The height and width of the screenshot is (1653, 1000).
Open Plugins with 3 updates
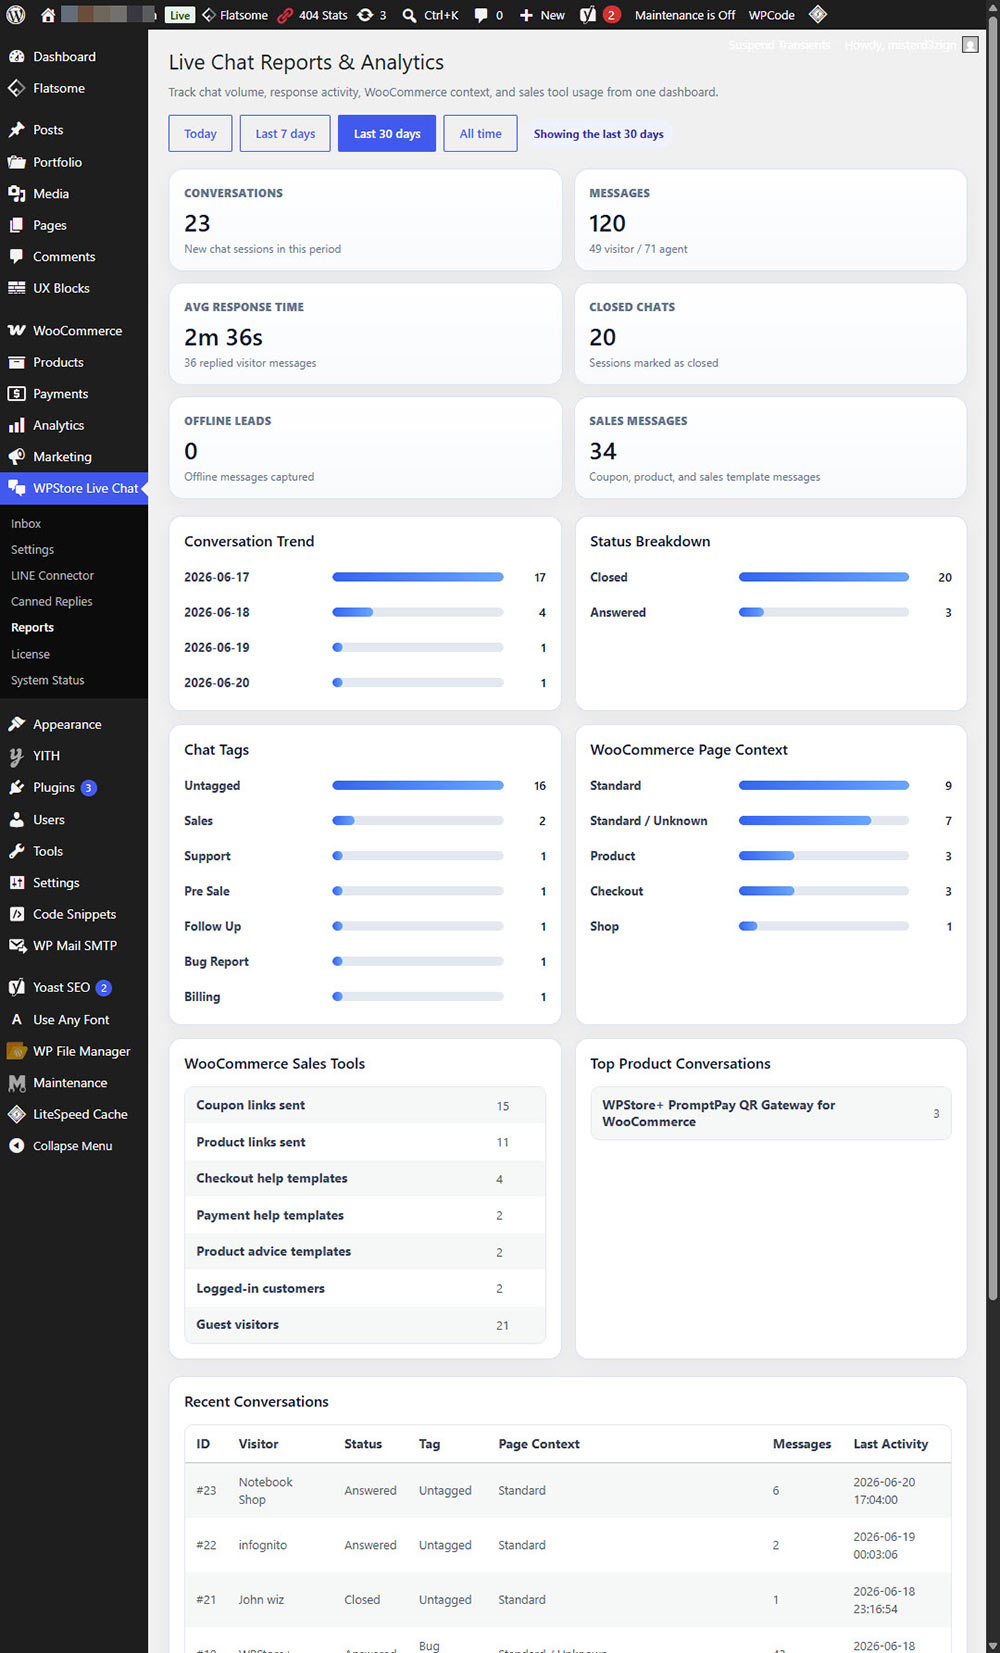click(x=74, y=788)
